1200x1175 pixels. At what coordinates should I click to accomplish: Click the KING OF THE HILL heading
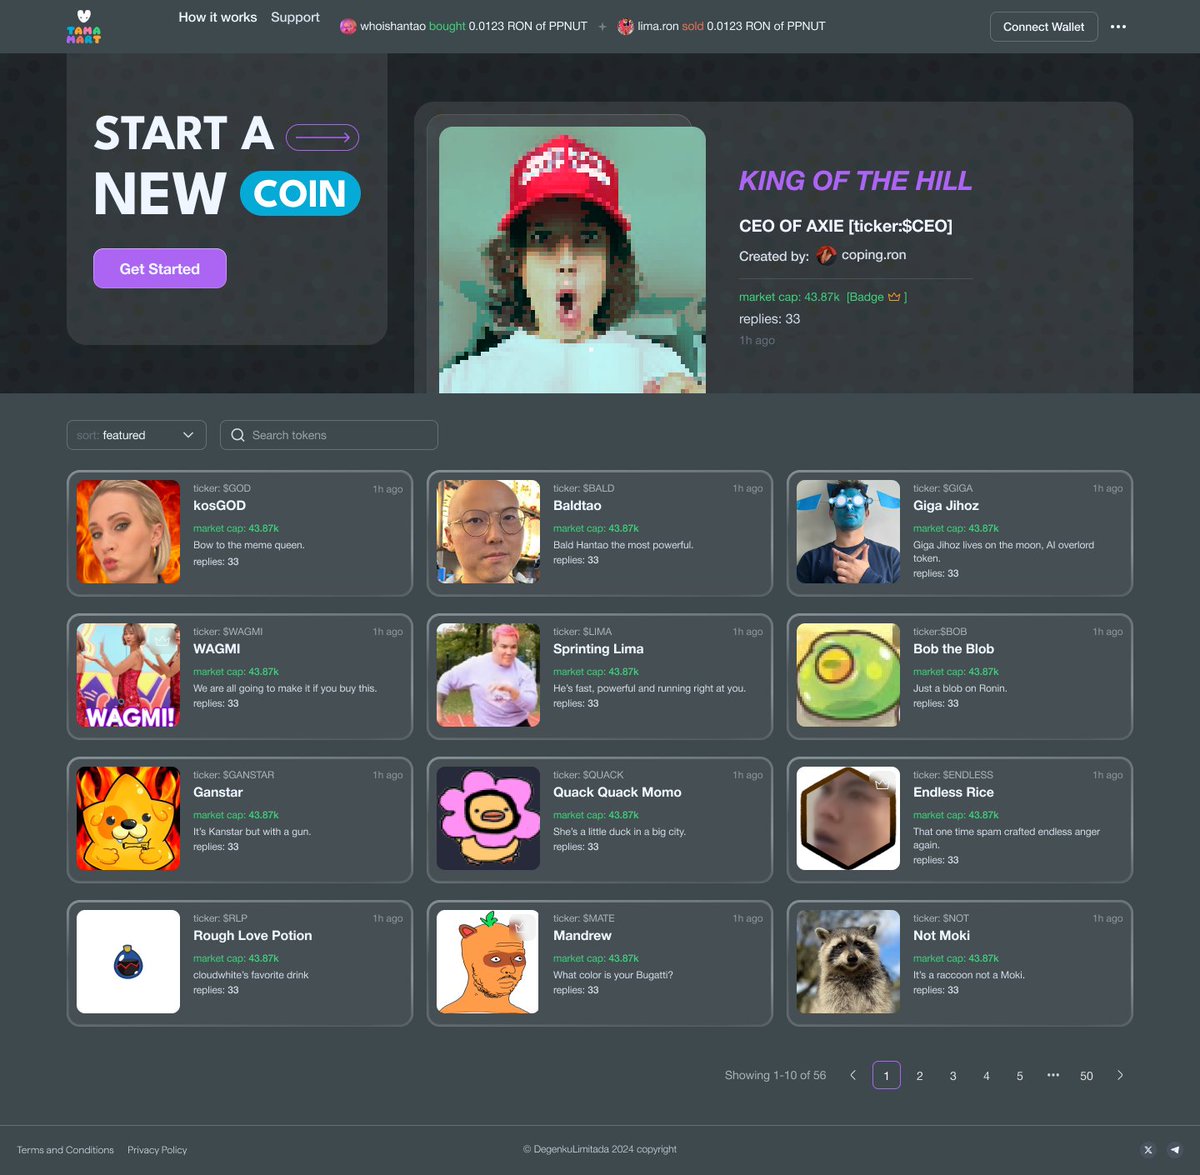point(855,181)
